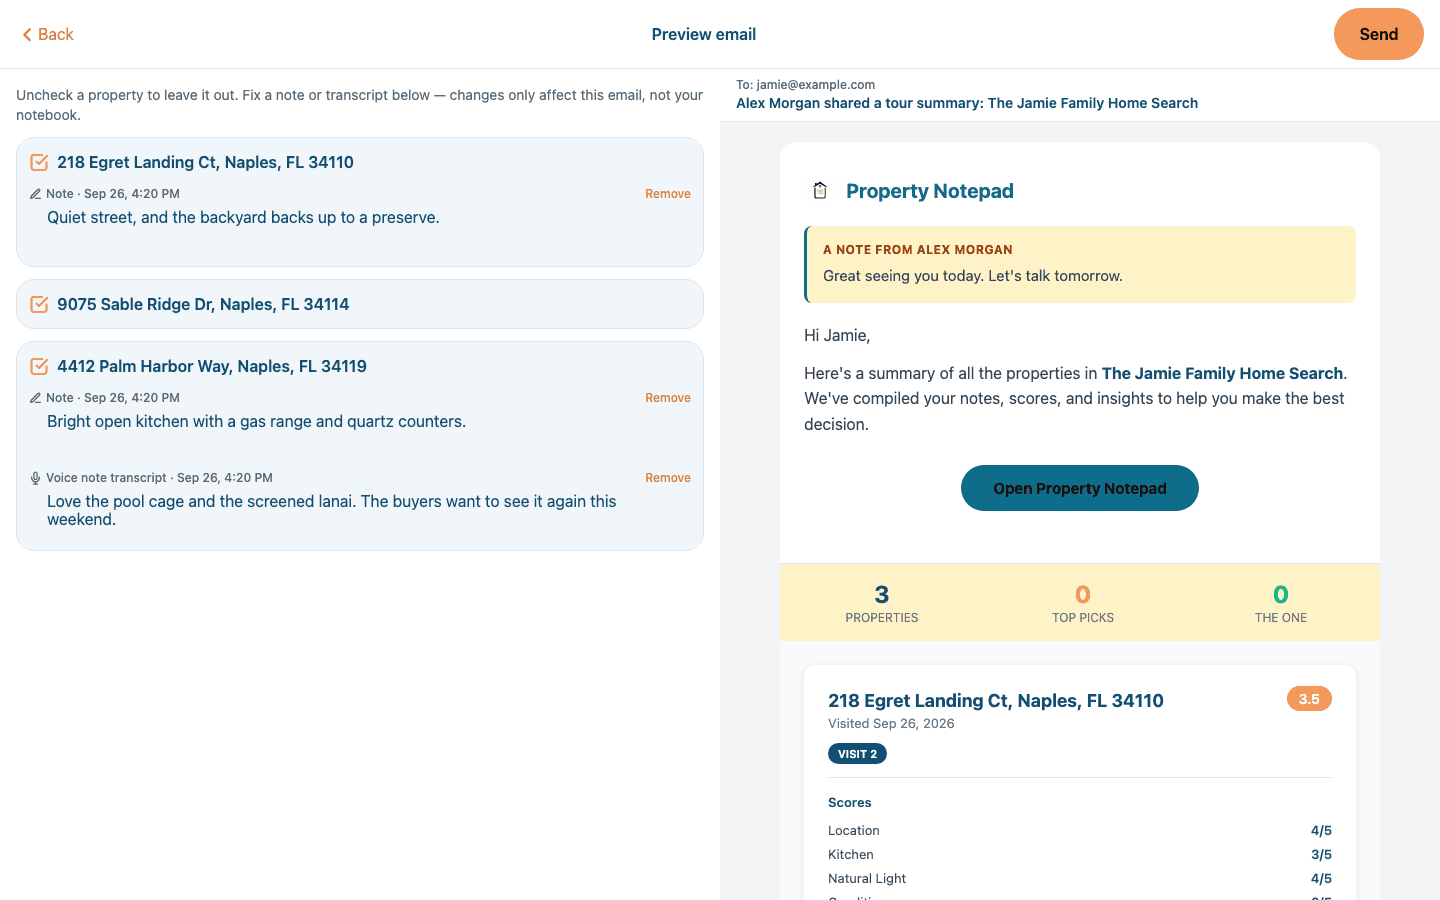Image resolution: width=1440 pixels, height=900 pixels.
Task: Open Property Notepad from email preview
Action: click(x=1080, y=488)
